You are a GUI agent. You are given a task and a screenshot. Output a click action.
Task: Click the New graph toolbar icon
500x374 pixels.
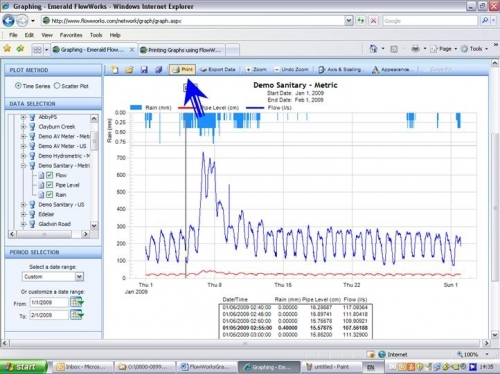114,70
